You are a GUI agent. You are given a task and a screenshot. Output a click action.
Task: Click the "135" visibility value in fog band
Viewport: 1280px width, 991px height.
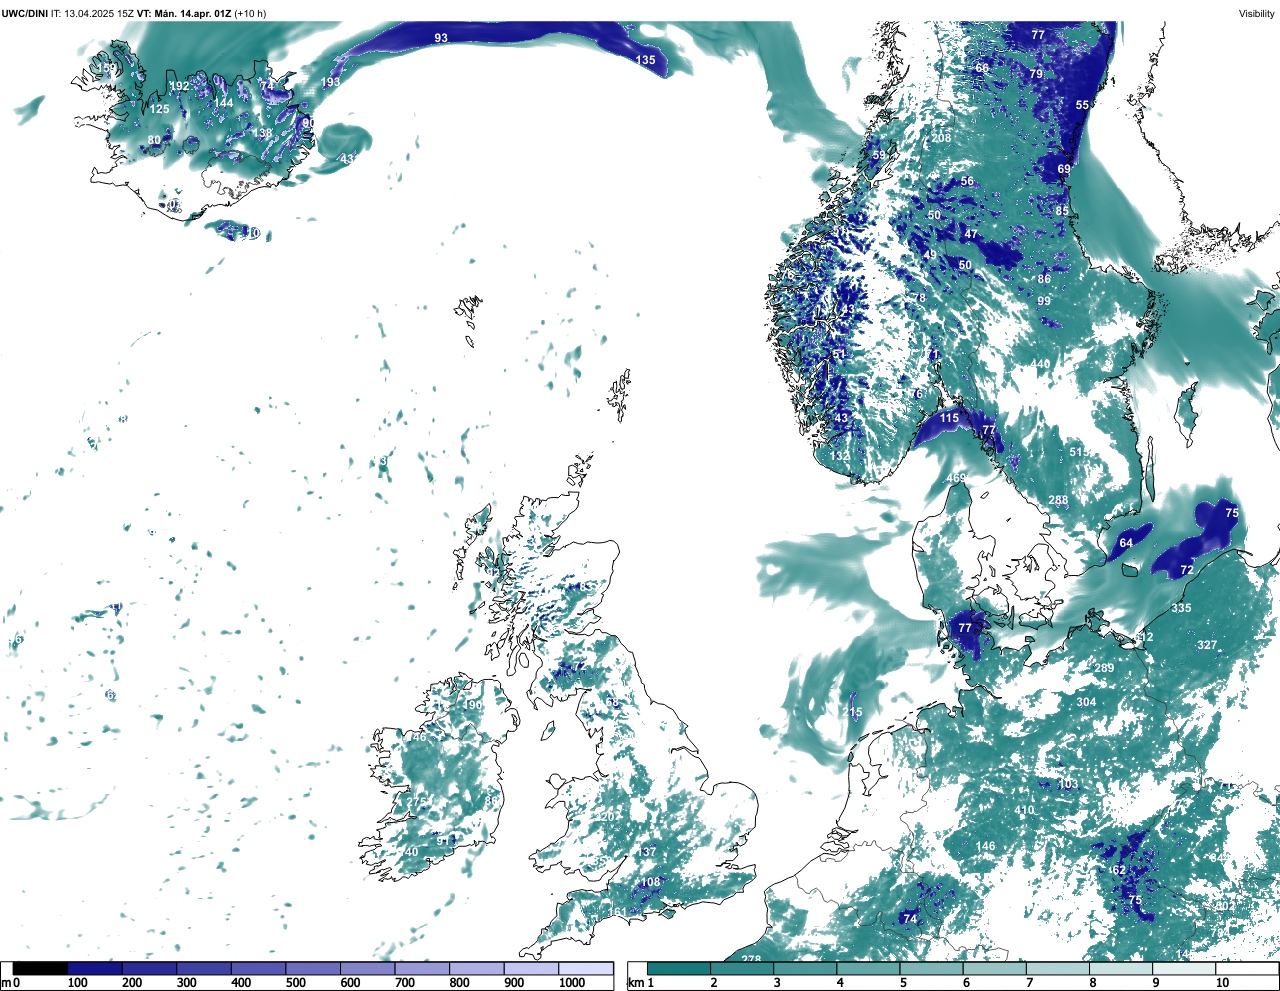click(646, 60)
